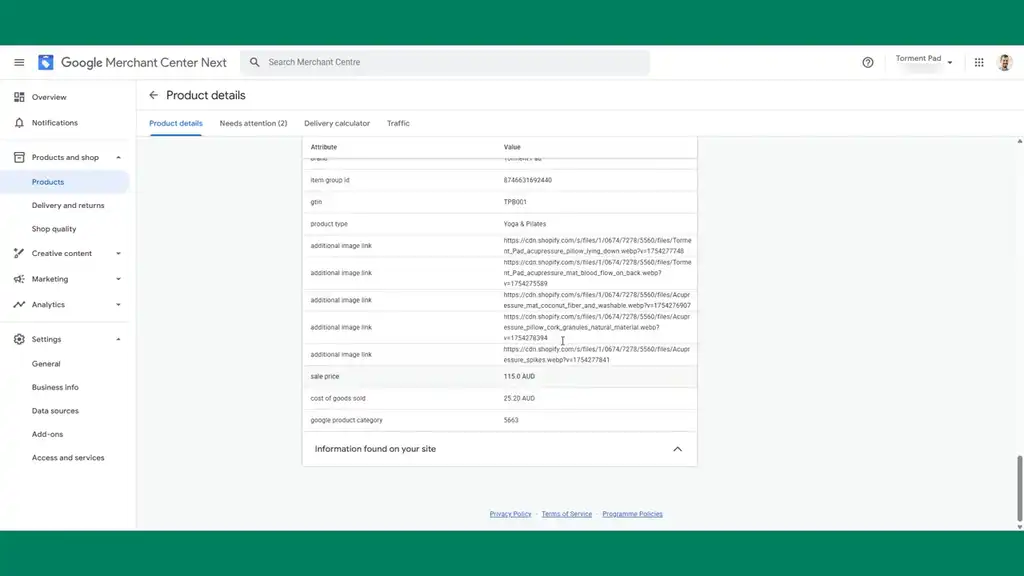The height and width of the screenshot is (576, 1024).
Task: Open the Terms of Service link
Action: tap(566, 514)
